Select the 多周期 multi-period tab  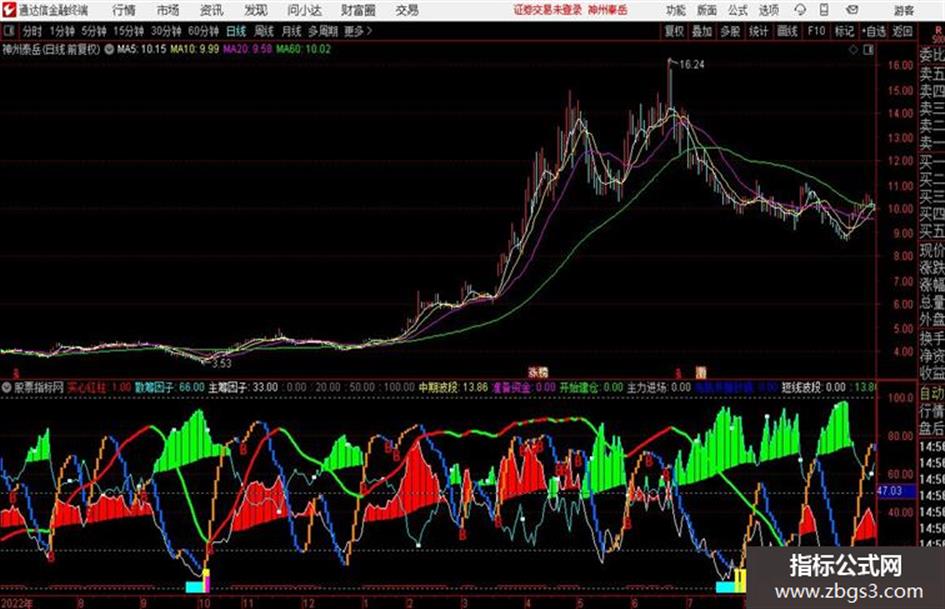[323, 31]
